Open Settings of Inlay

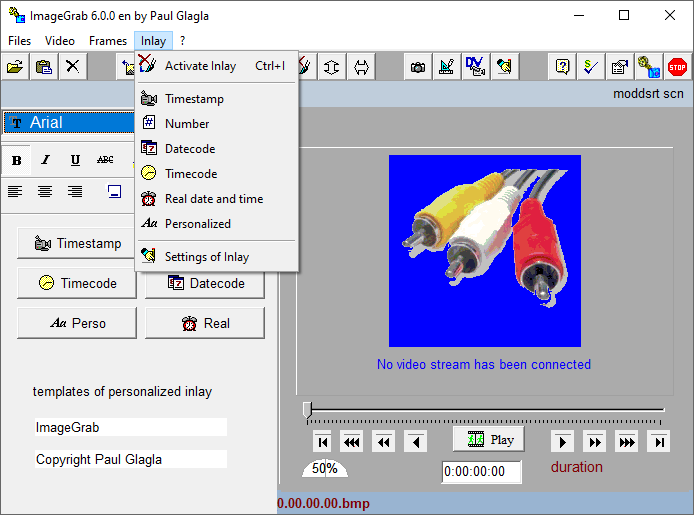[x=216, y=257]
